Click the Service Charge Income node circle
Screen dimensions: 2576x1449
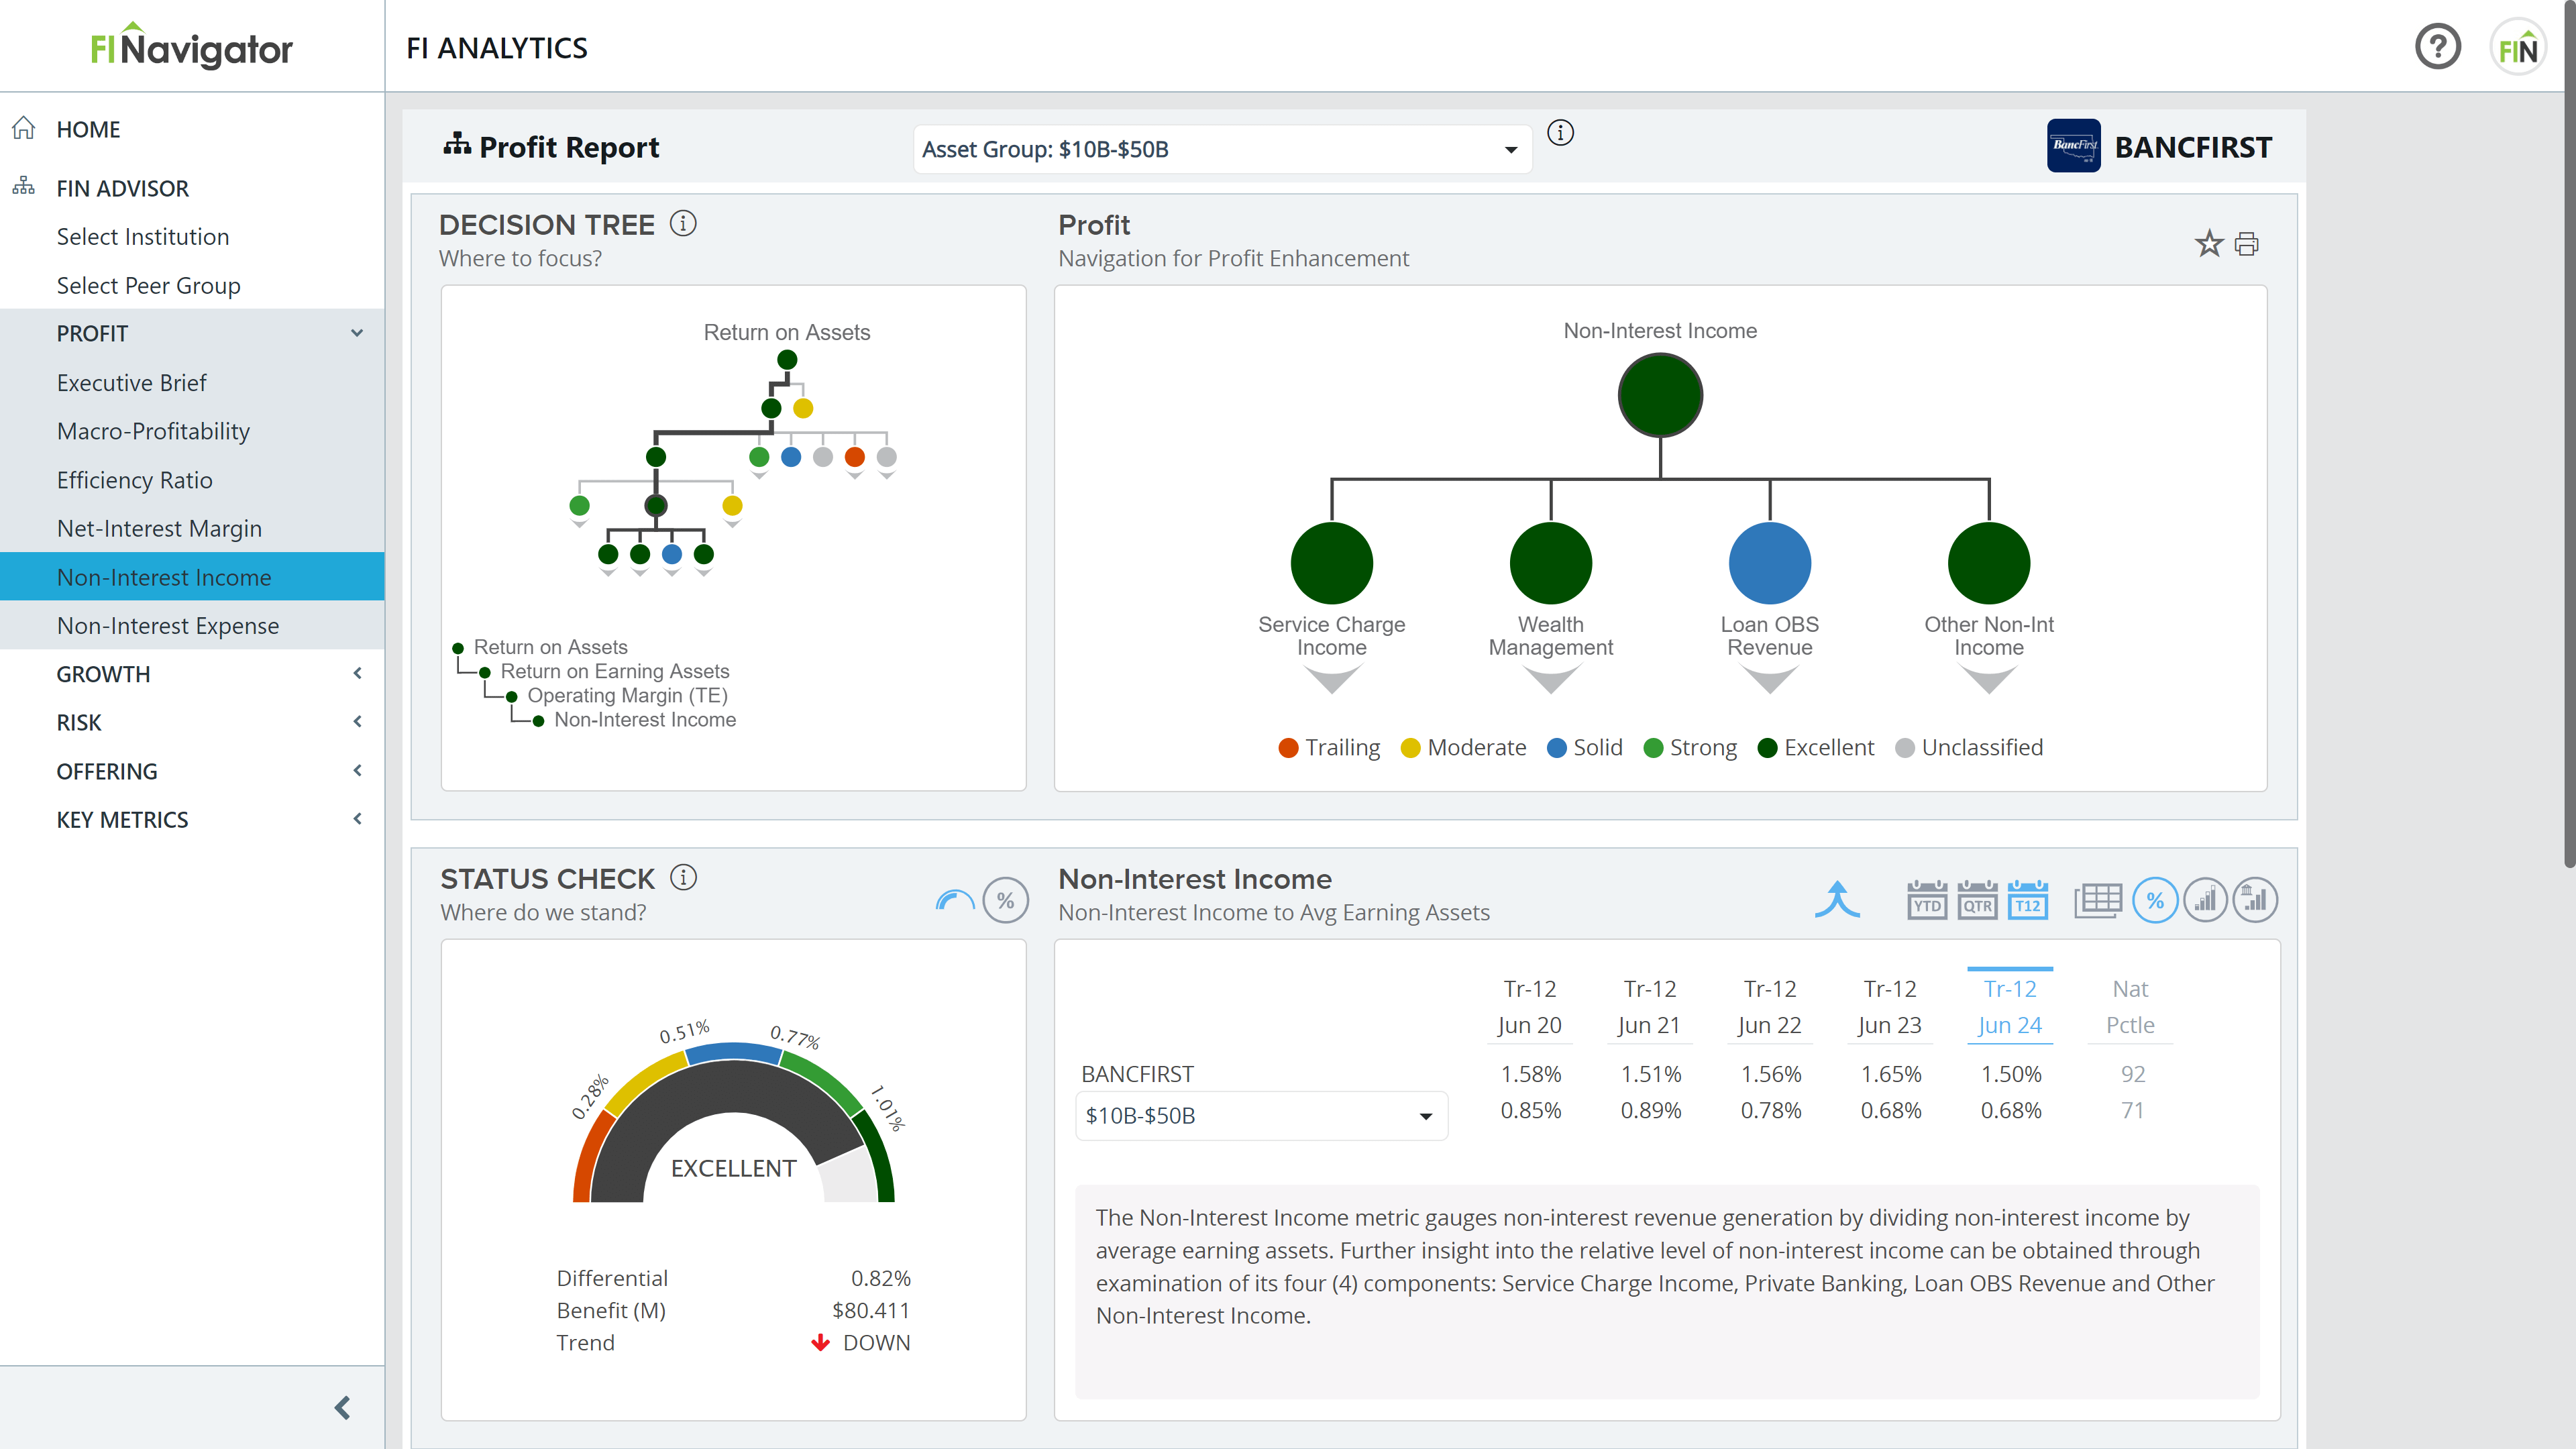click(1331, 563)
